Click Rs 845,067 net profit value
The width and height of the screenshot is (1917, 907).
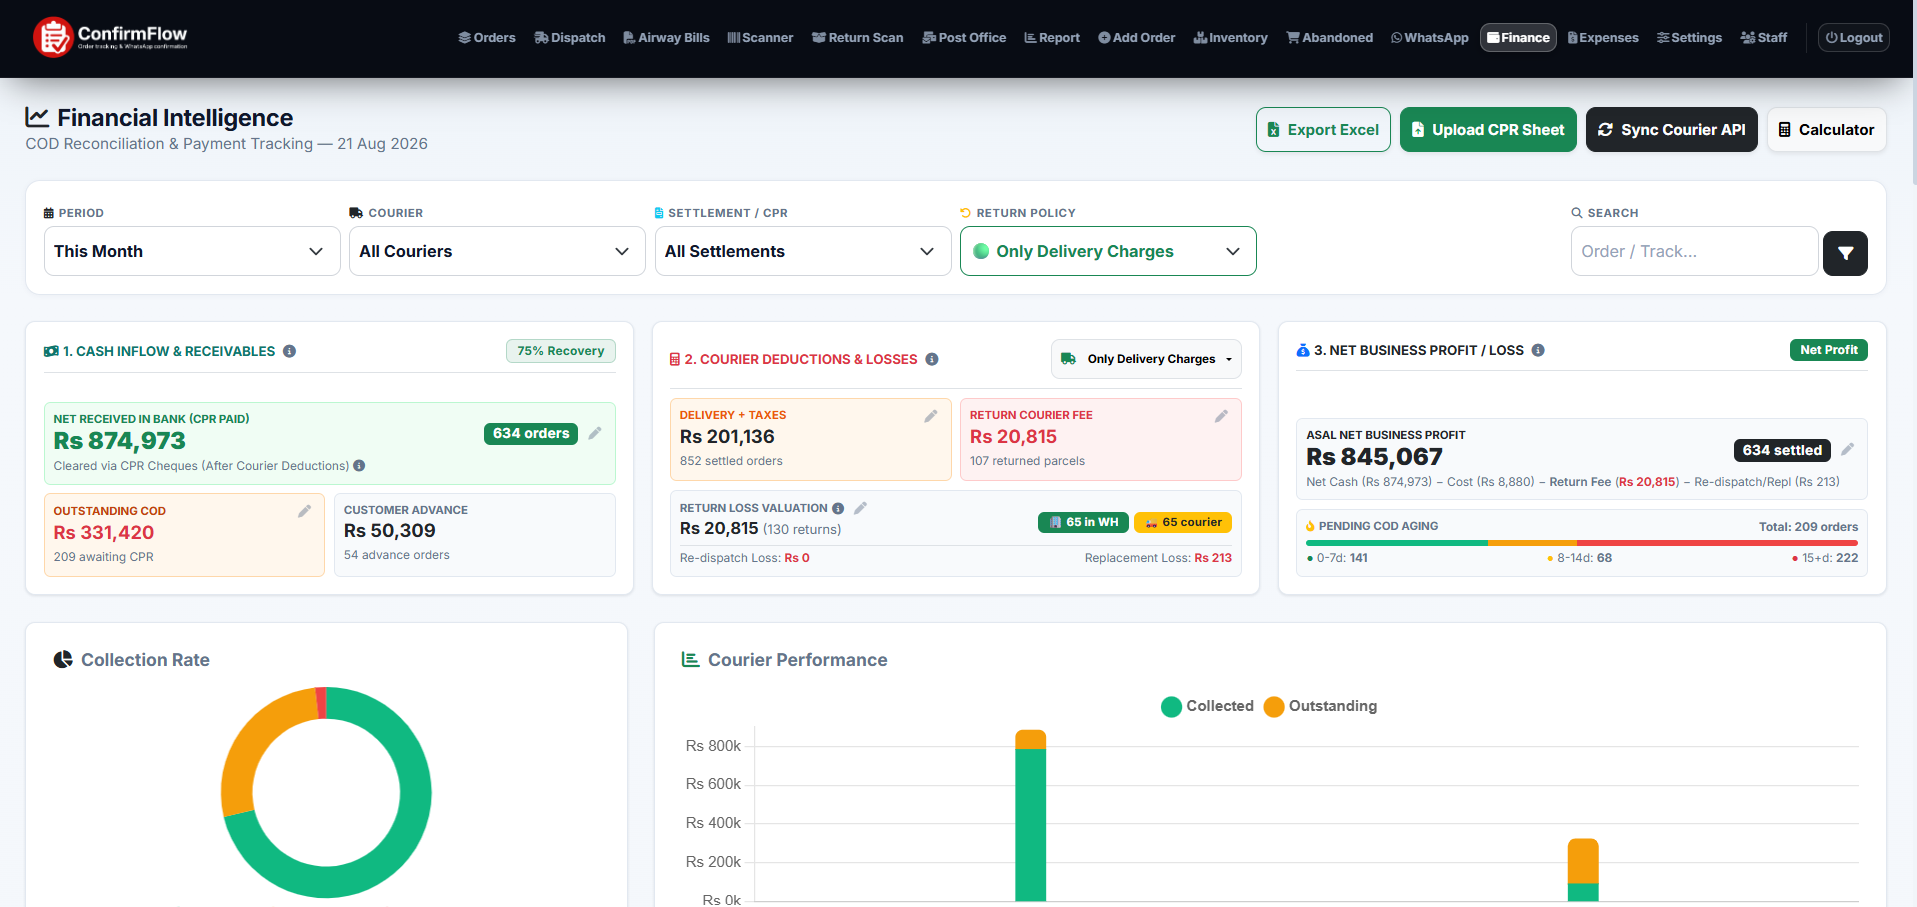[1374, 457]
